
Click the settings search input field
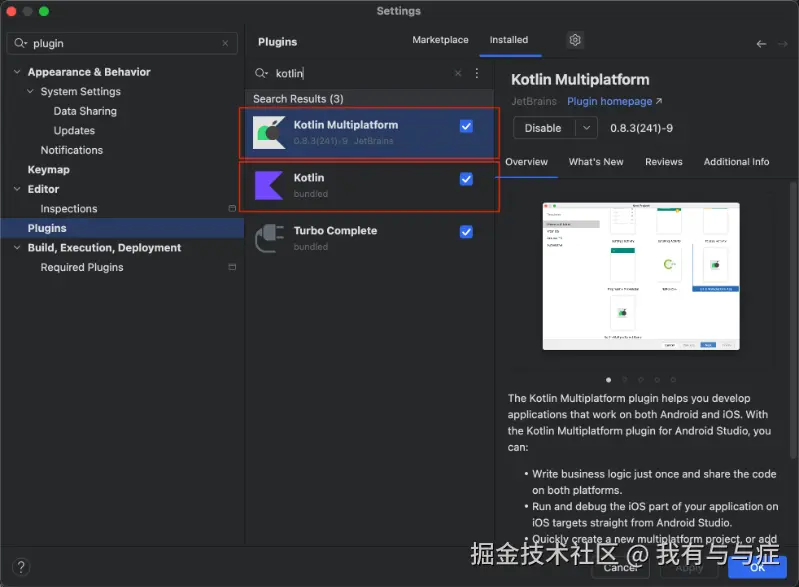122,43
